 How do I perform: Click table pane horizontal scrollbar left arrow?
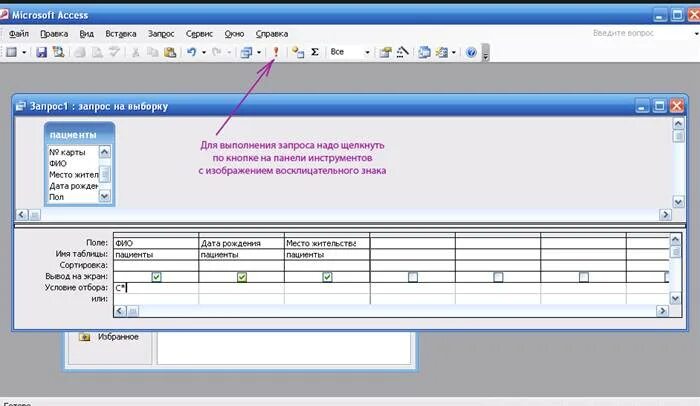coord(21,215)
